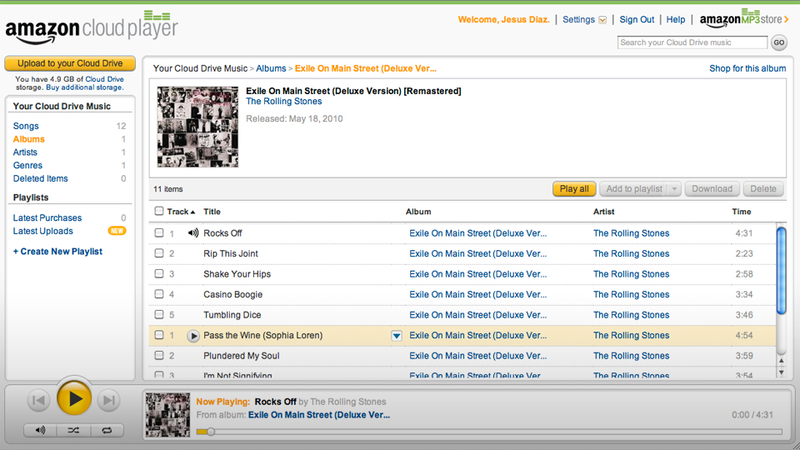Open the Amazon MP3 store logo link
This screenshot has width=800, height=450.
tap(744, 19)
